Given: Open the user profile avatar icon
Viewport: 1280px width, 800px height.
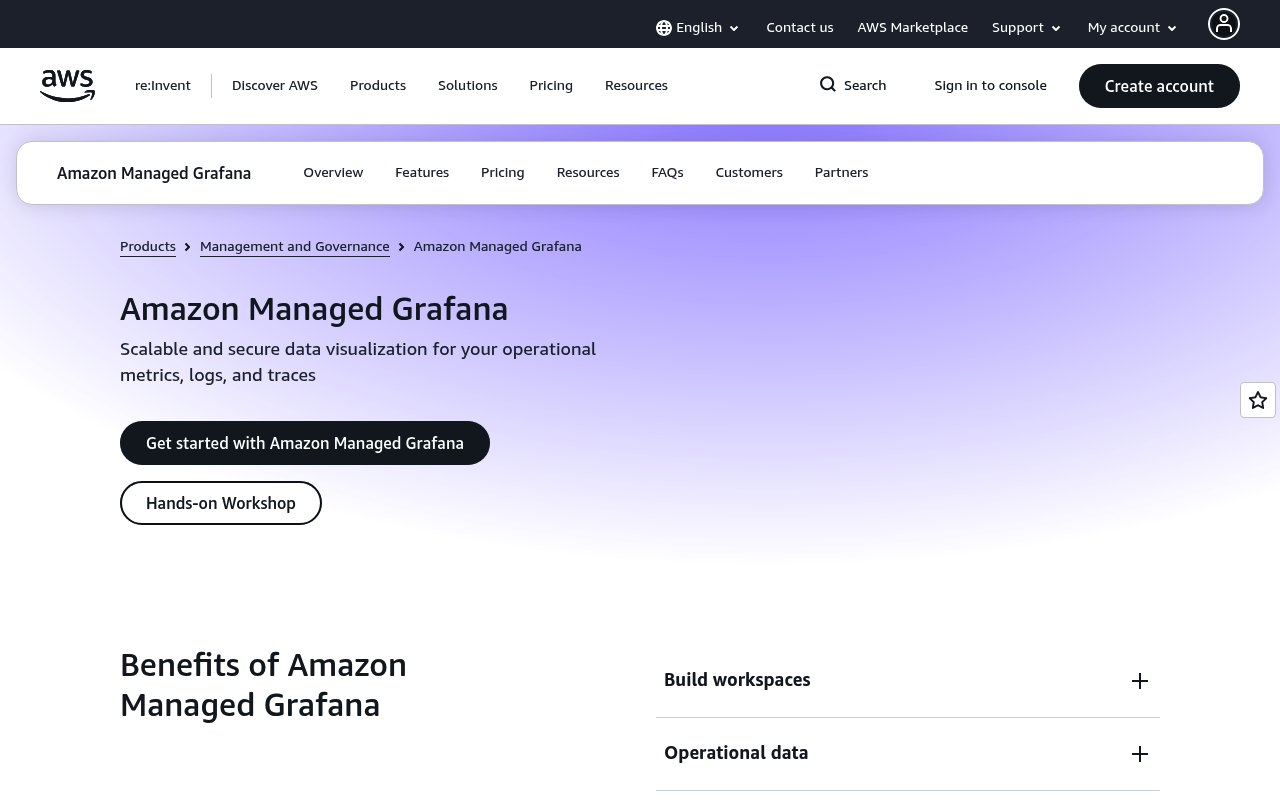Looking at the screenshot, I should point(1224,24).
